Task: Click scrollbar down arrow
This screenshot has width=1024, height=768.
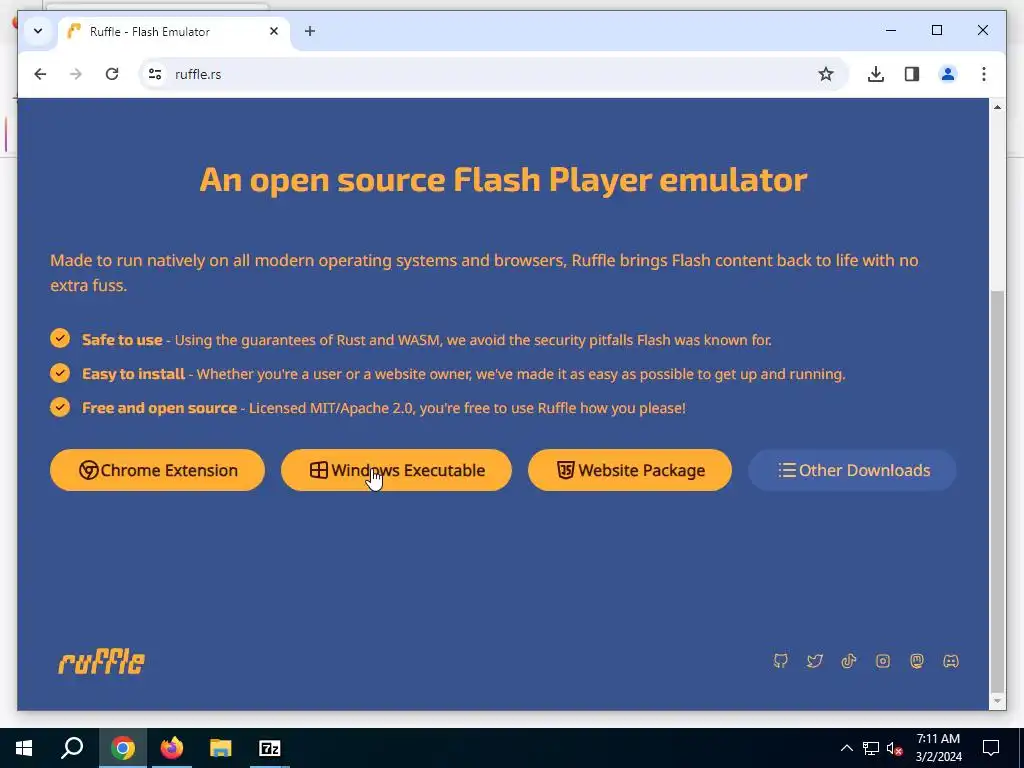Action: (x=997, y=701)
